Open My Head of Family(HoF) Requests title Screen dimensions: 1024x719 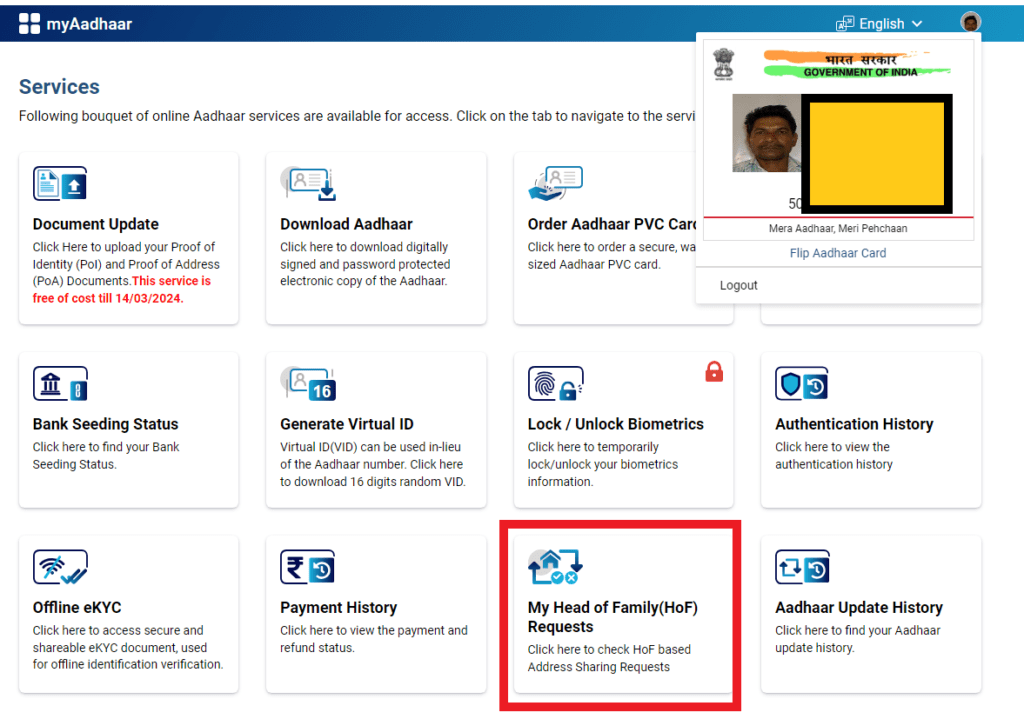coord(613,617)
